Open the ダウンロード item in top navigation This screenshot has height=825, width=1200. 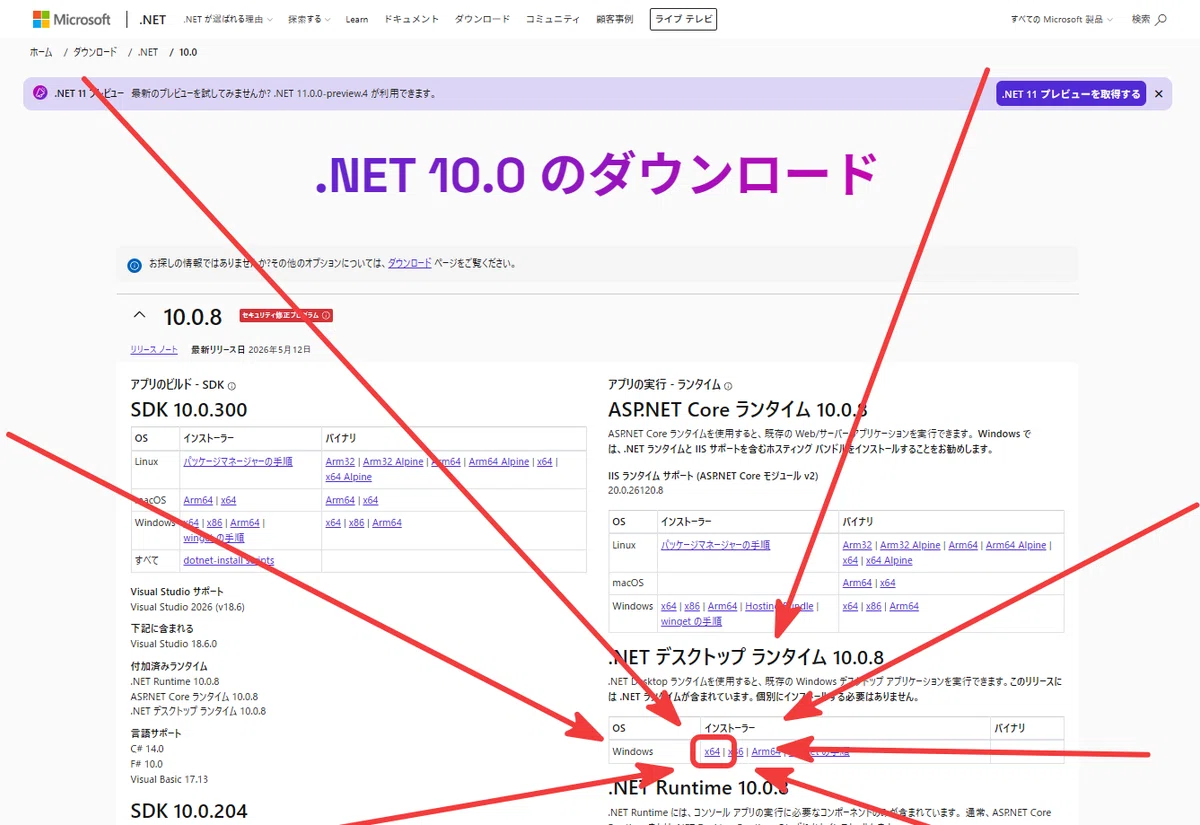tap(482, 19)
